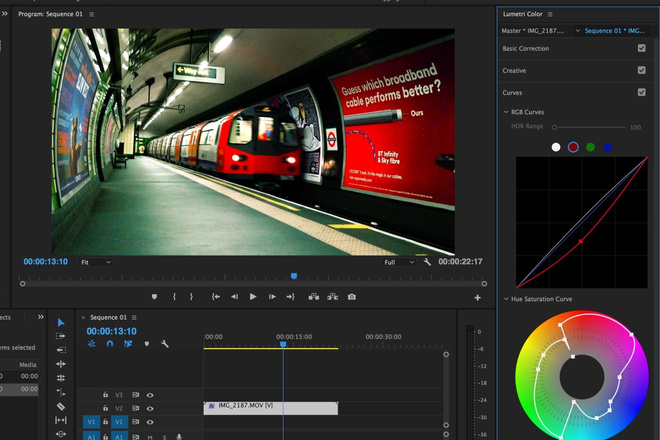Select IMG_2187.MOV clip on timeline
The image size is (660, 440).
(271, 408)
